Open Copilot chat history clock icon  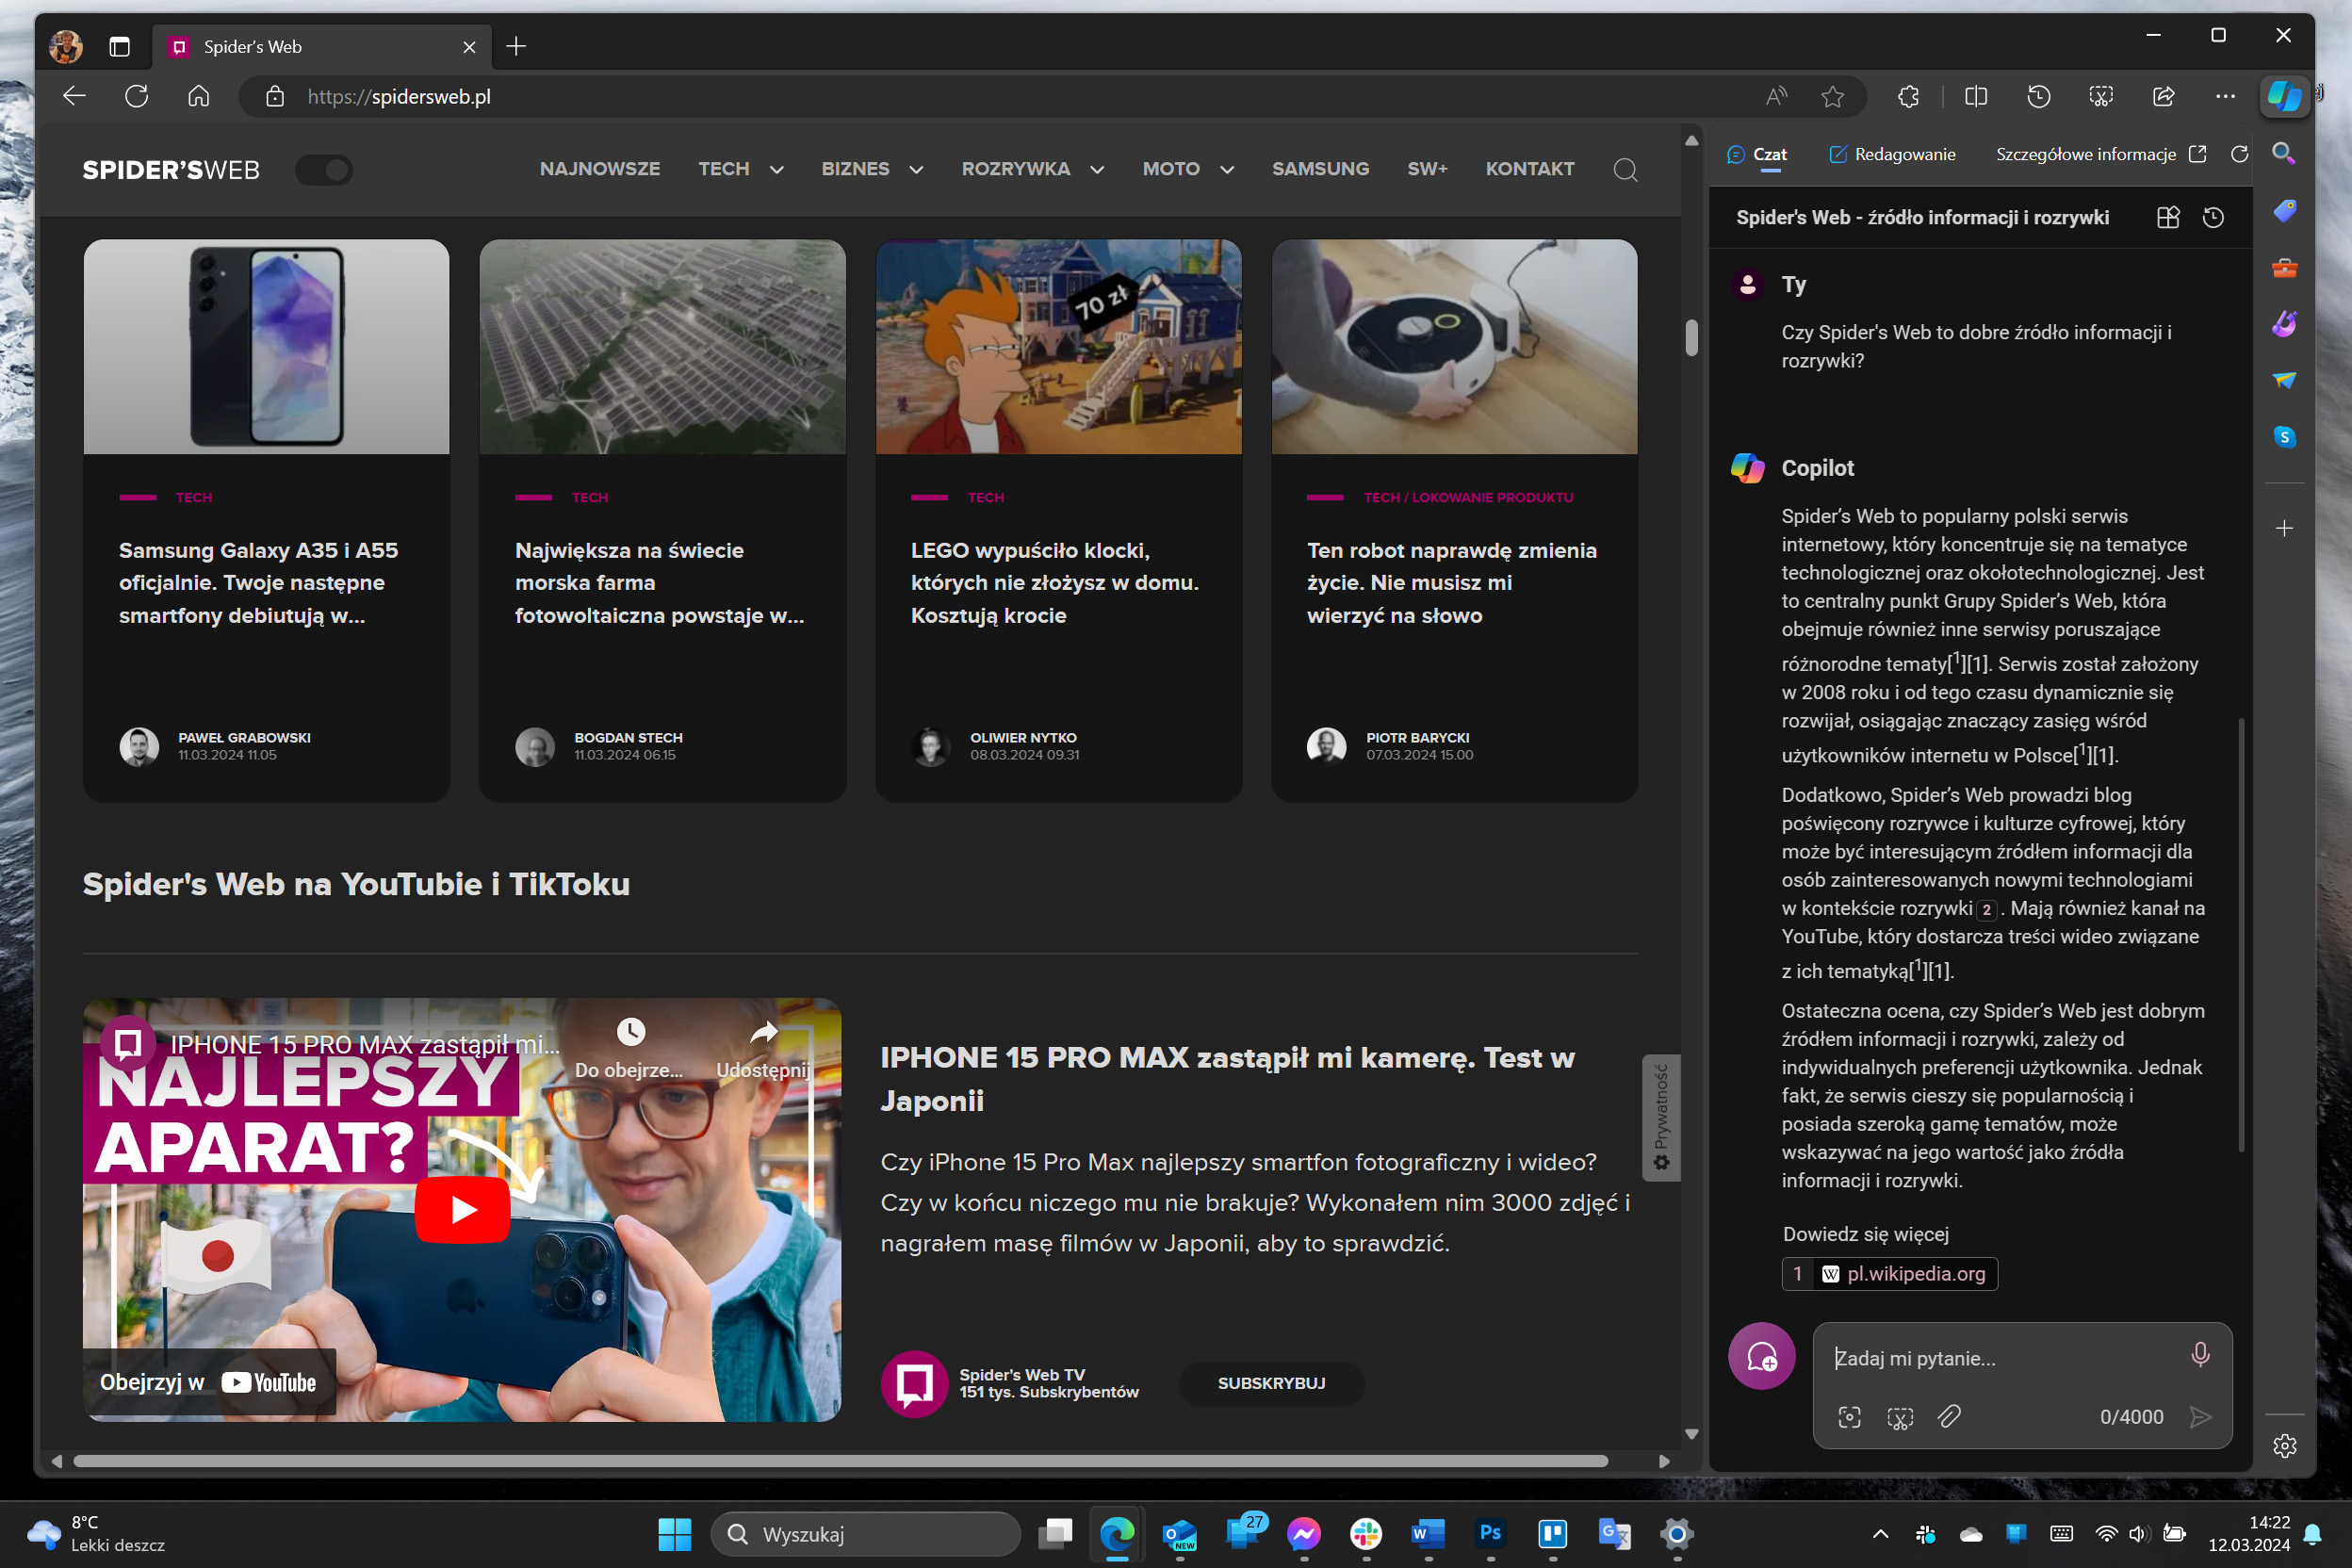tap(2213, 217)
